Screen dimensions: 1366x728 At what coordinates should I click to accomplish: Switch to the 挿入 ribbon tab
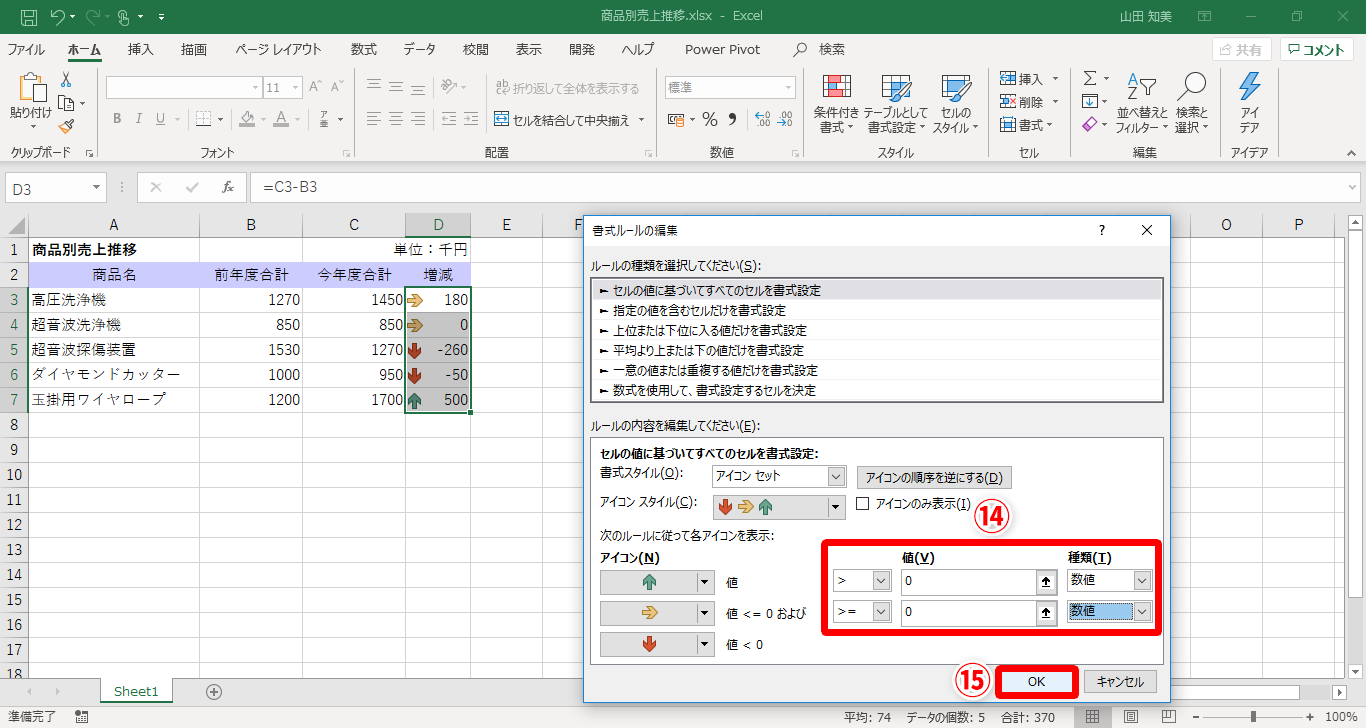coord(141,49)
